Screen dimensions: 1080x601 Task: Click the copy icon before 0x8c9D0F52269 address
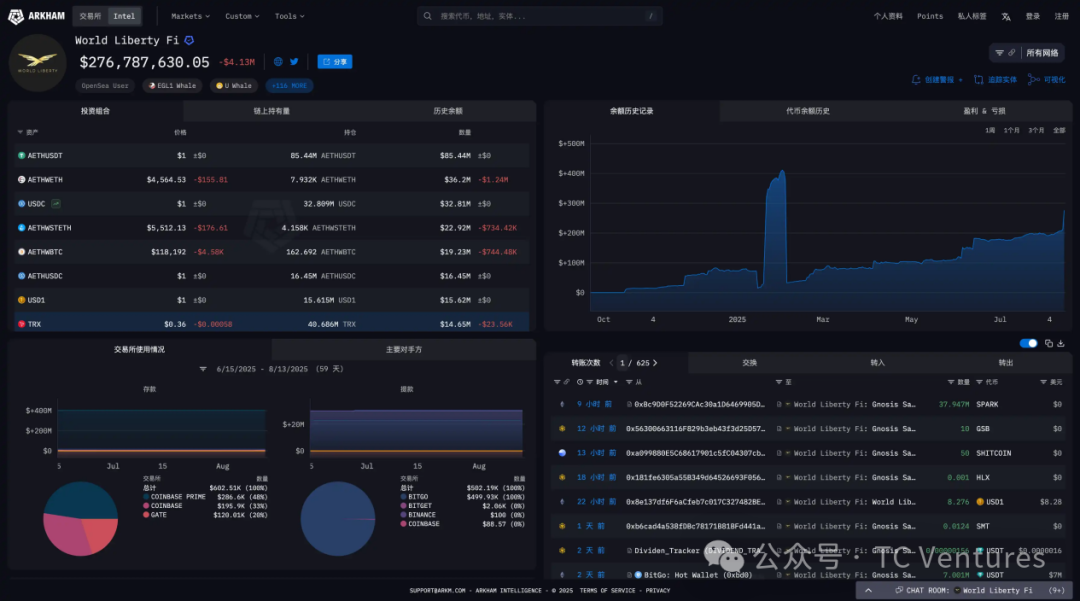(x=630, y=405)
